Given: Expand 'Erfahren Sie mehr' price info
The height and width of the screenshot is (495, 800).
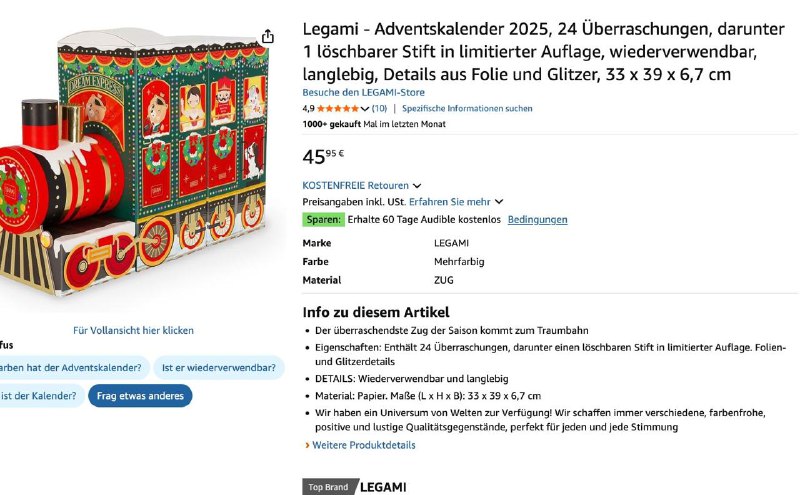Looking at the screenshot, I should click(456, 202).
